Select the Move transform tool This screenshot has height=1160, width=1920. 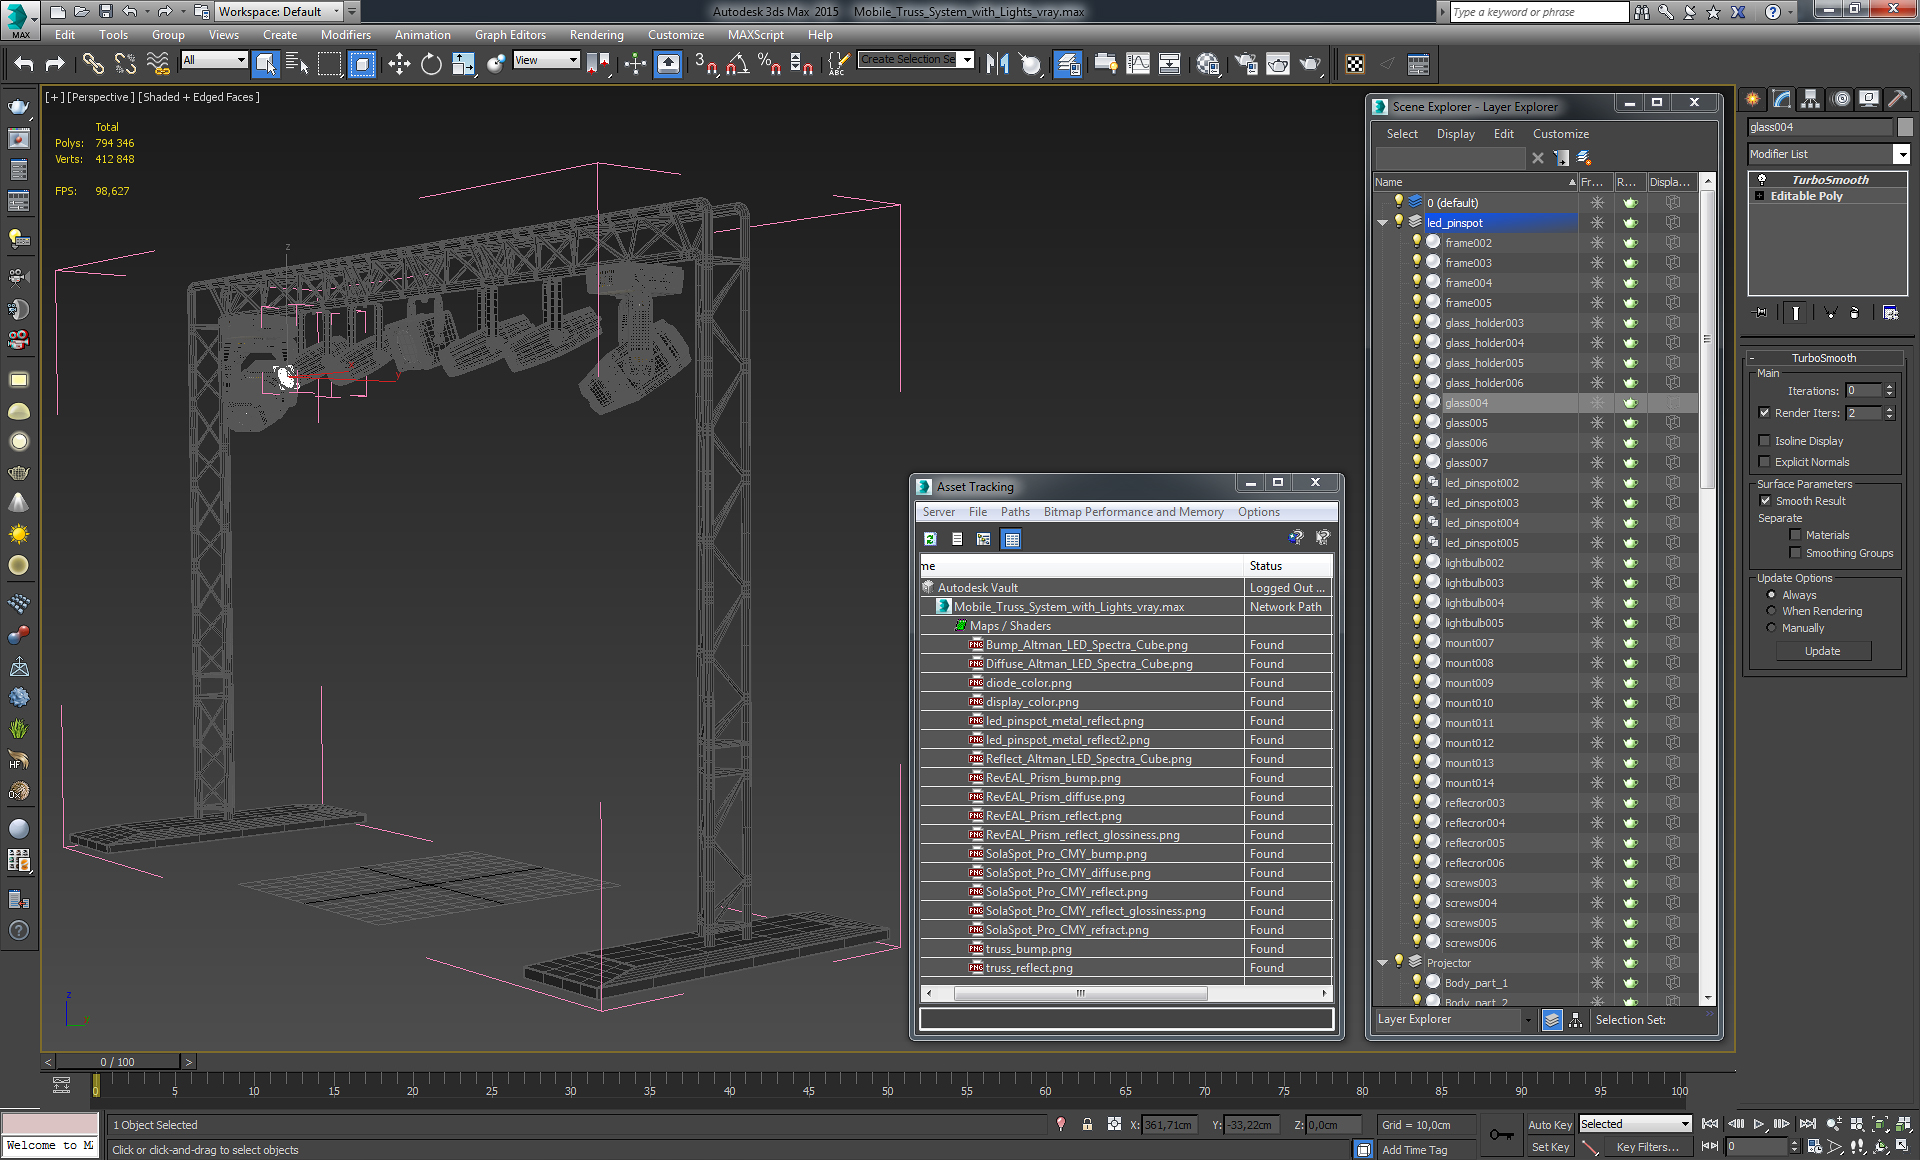[x=399, y=64]
